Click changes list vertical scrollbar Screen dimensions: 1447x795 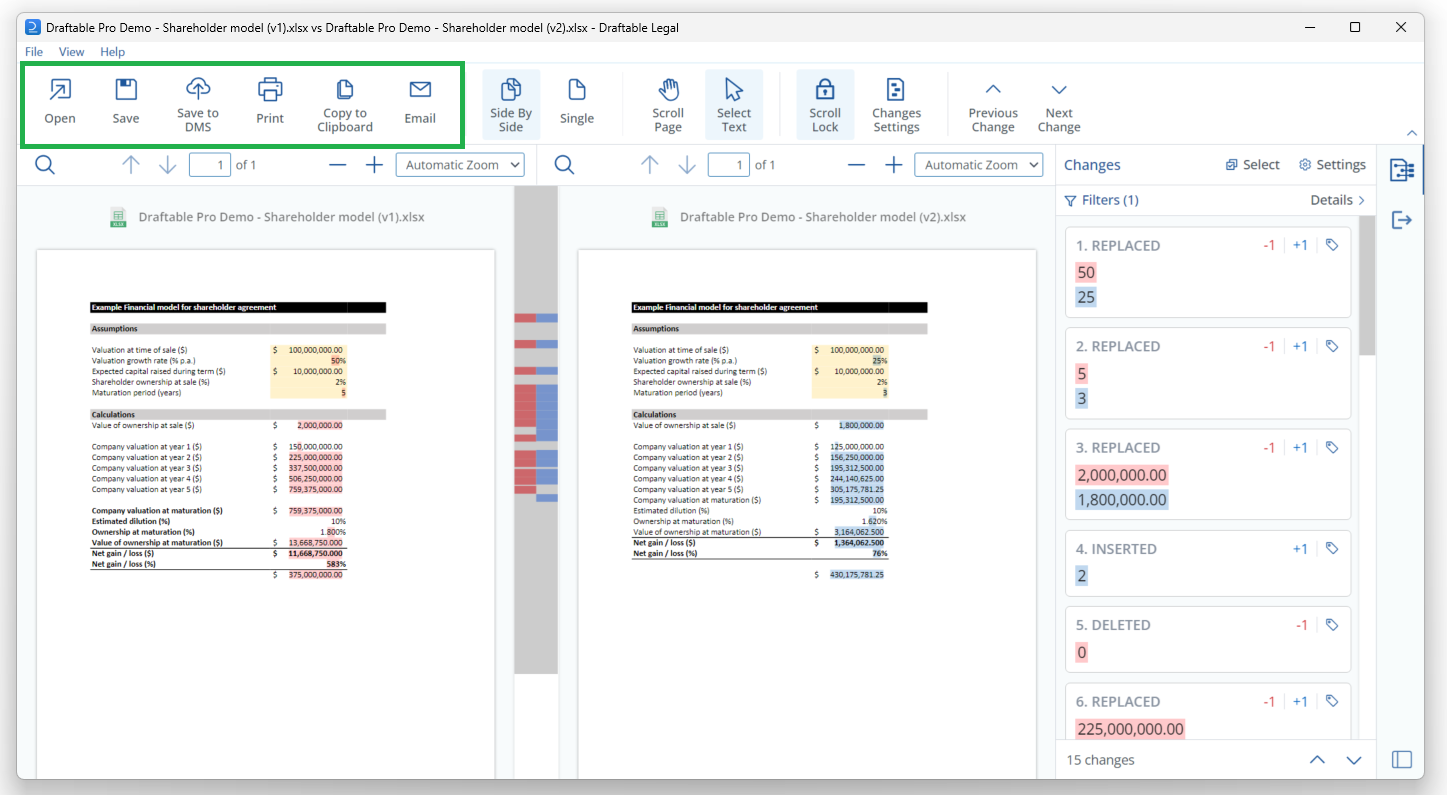click(x=1366, y=285)
